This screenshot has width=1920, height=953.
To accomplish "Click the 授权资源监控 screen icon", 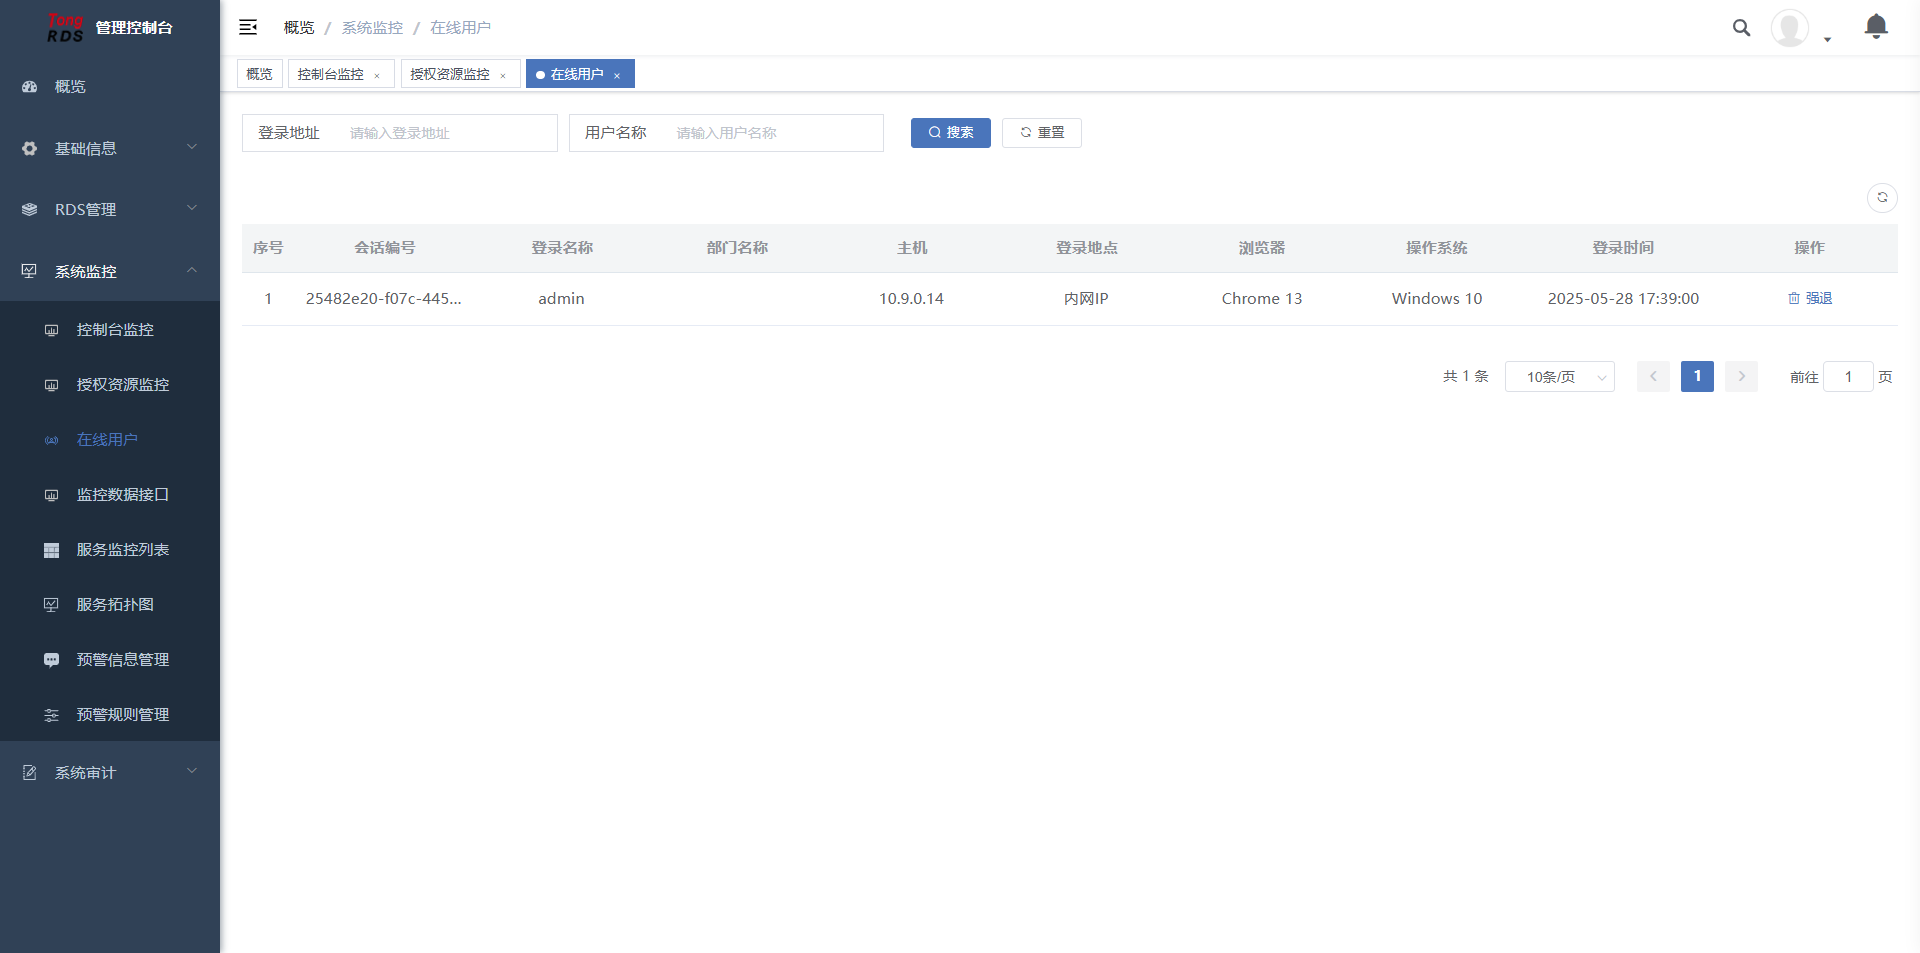I will (x=52, y=385).
